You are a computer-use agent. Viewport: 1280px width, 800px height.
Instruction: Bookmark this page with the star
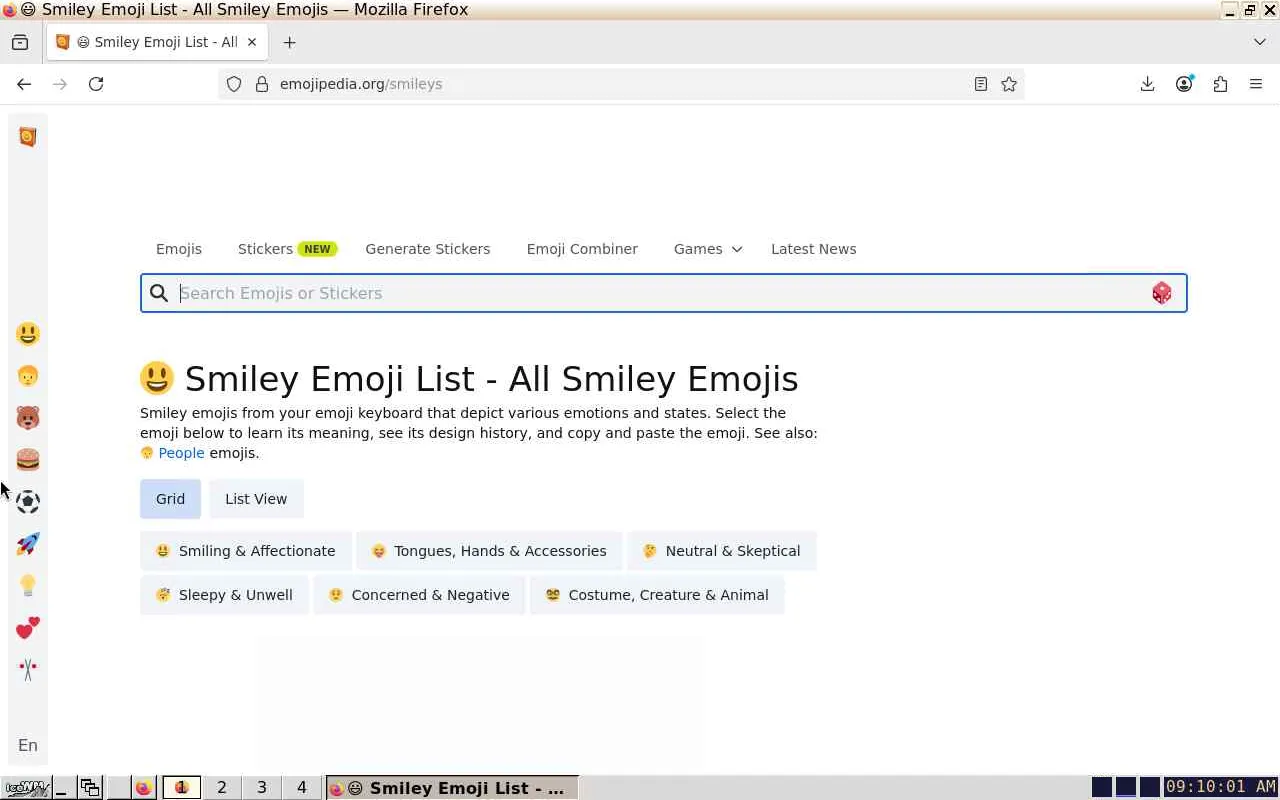pos(1009,84)
